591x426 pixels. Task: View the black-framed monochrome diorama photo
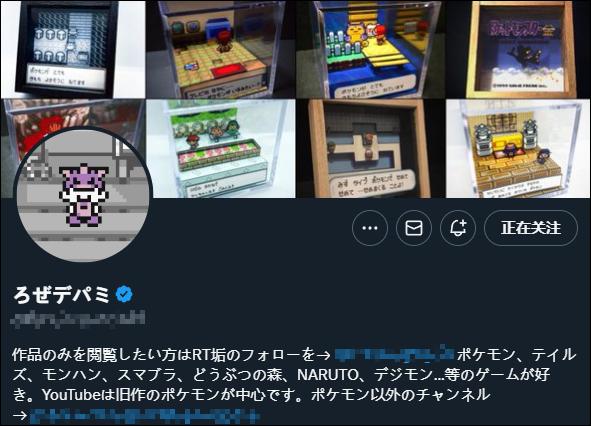click(73, 49)
